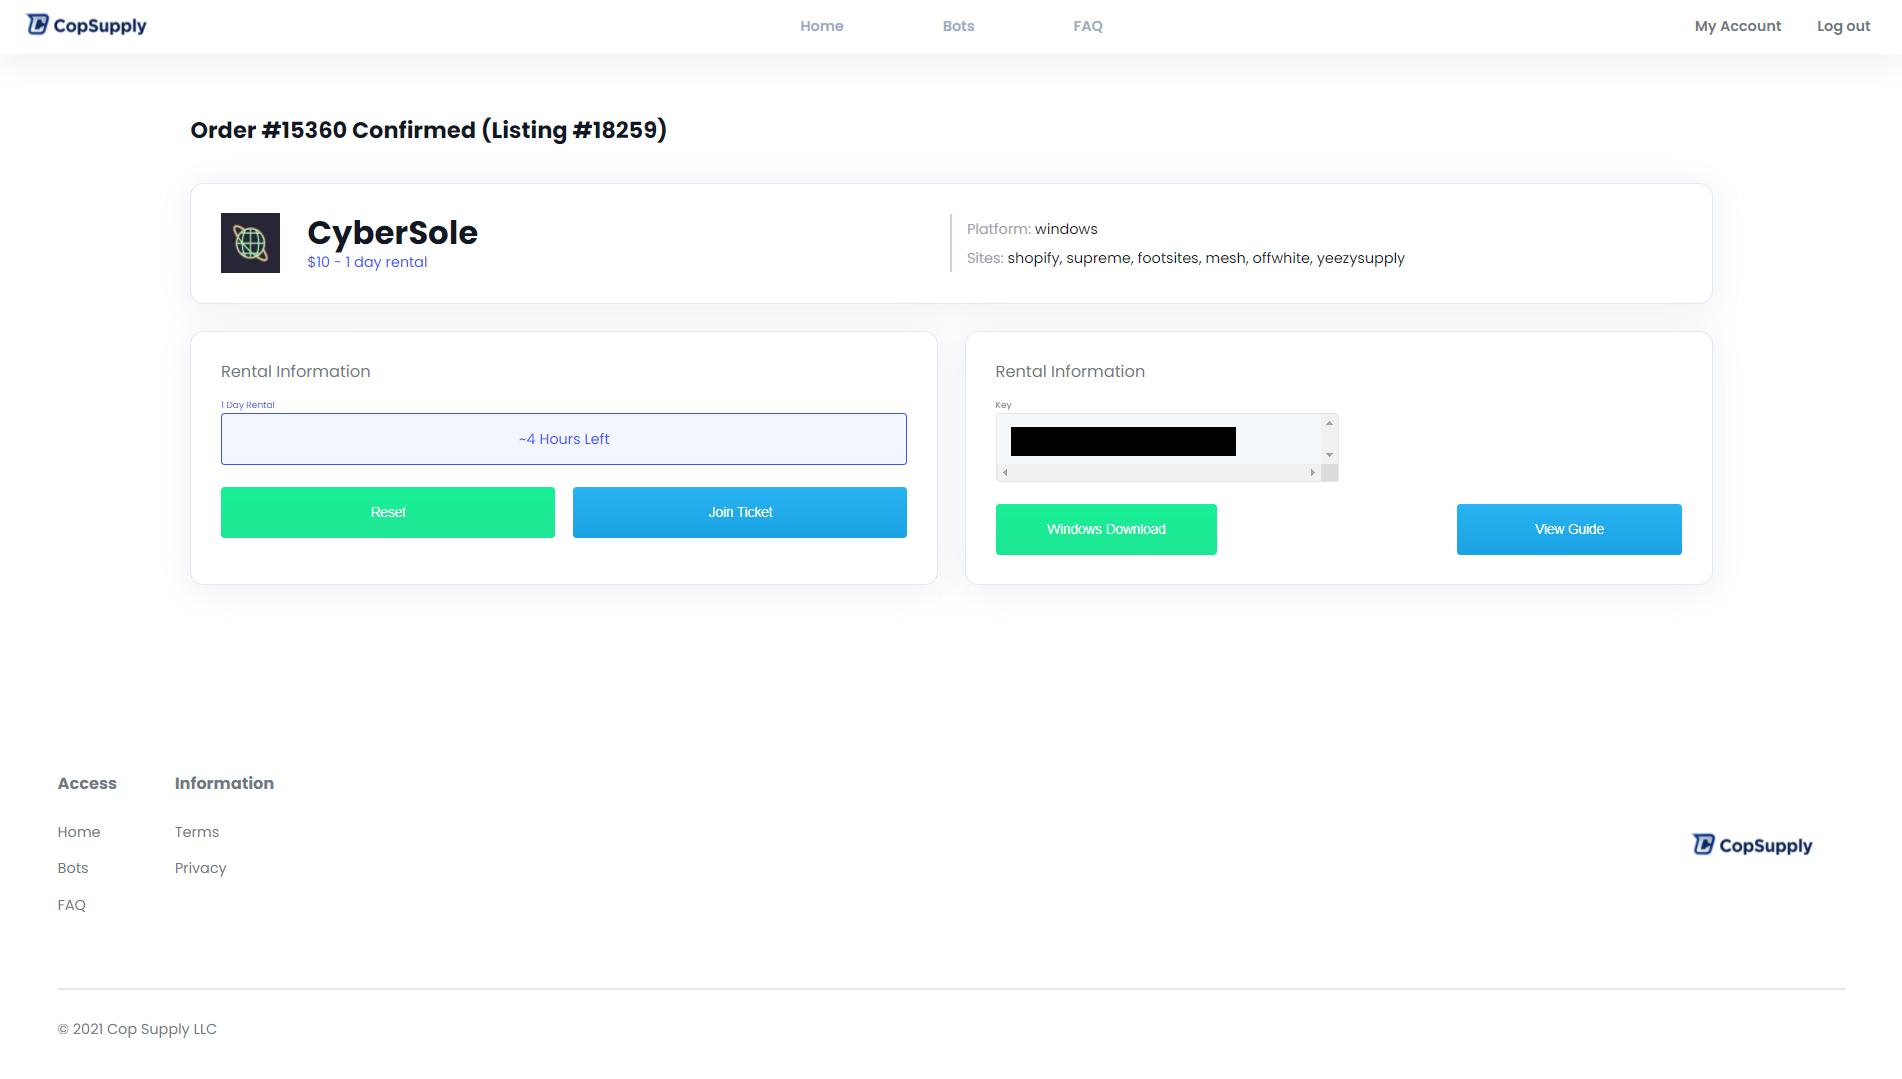Go to Bots in top navigation
The height and width of the screenshot is (1079, 1902).
coord(958,26)
